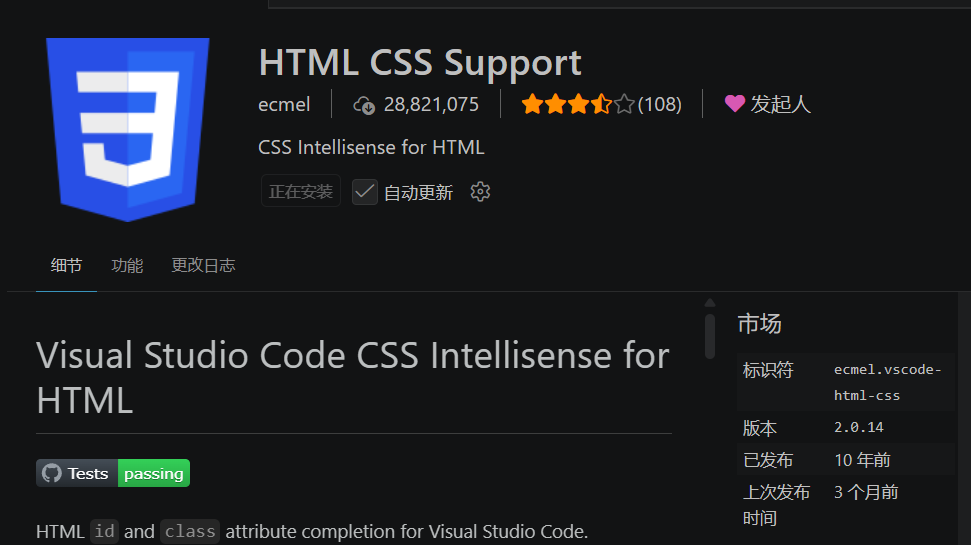Click the 上次发布时间 label

pos(777,505)
